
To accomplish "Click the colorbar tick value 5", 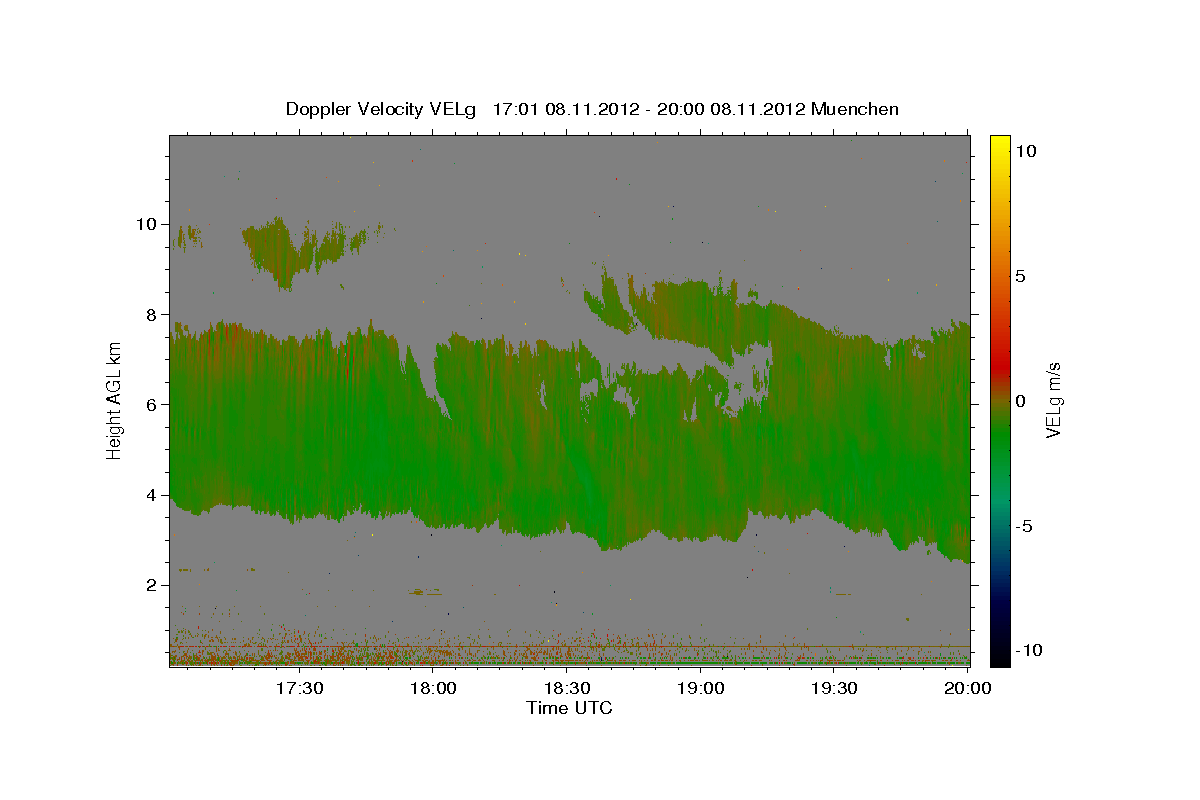I will tap(1020, 276).
